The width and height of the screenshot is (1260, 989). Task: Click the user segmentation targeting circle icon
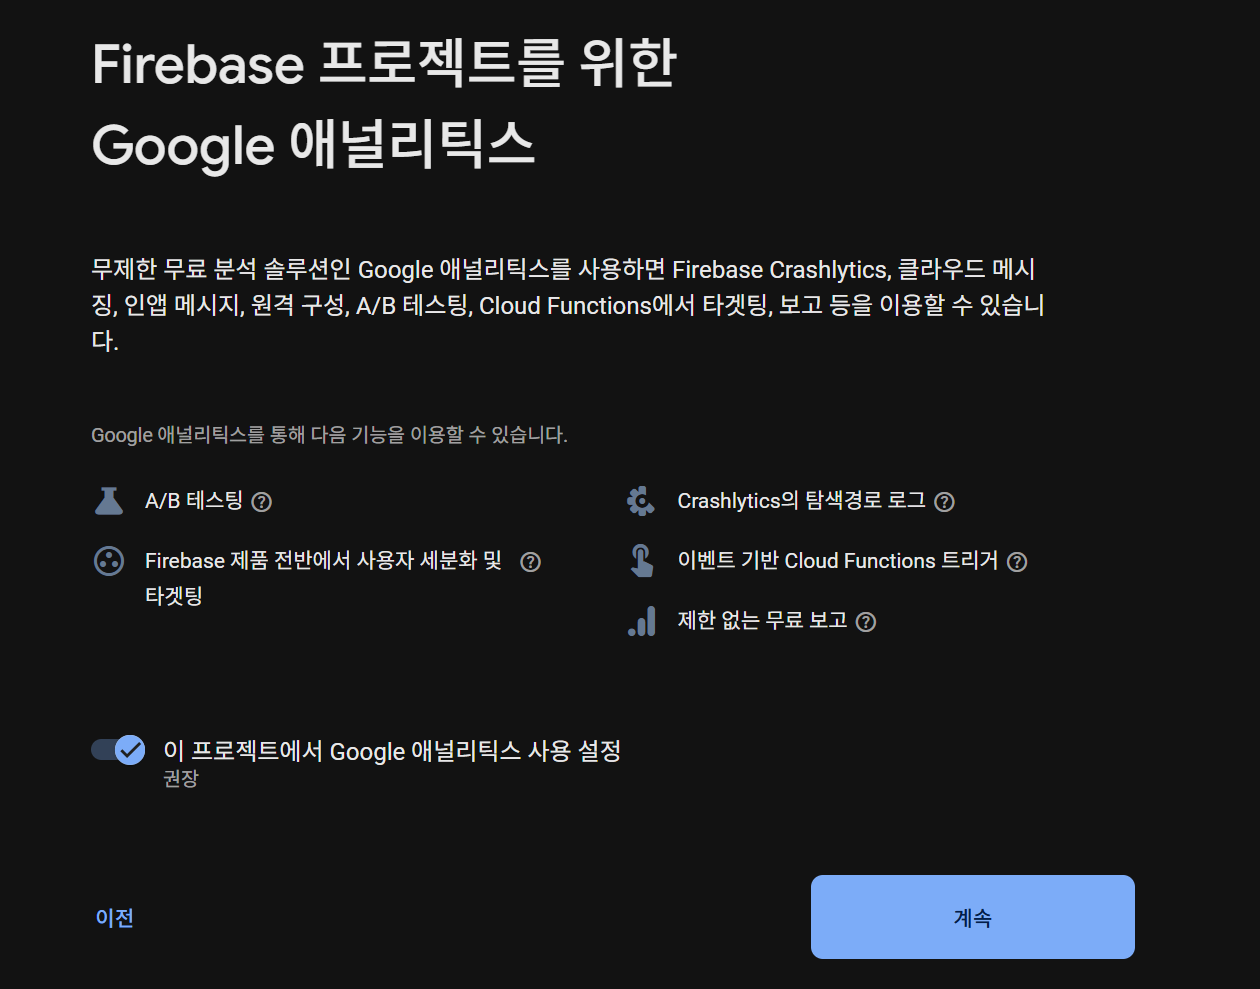pos(109,561)
